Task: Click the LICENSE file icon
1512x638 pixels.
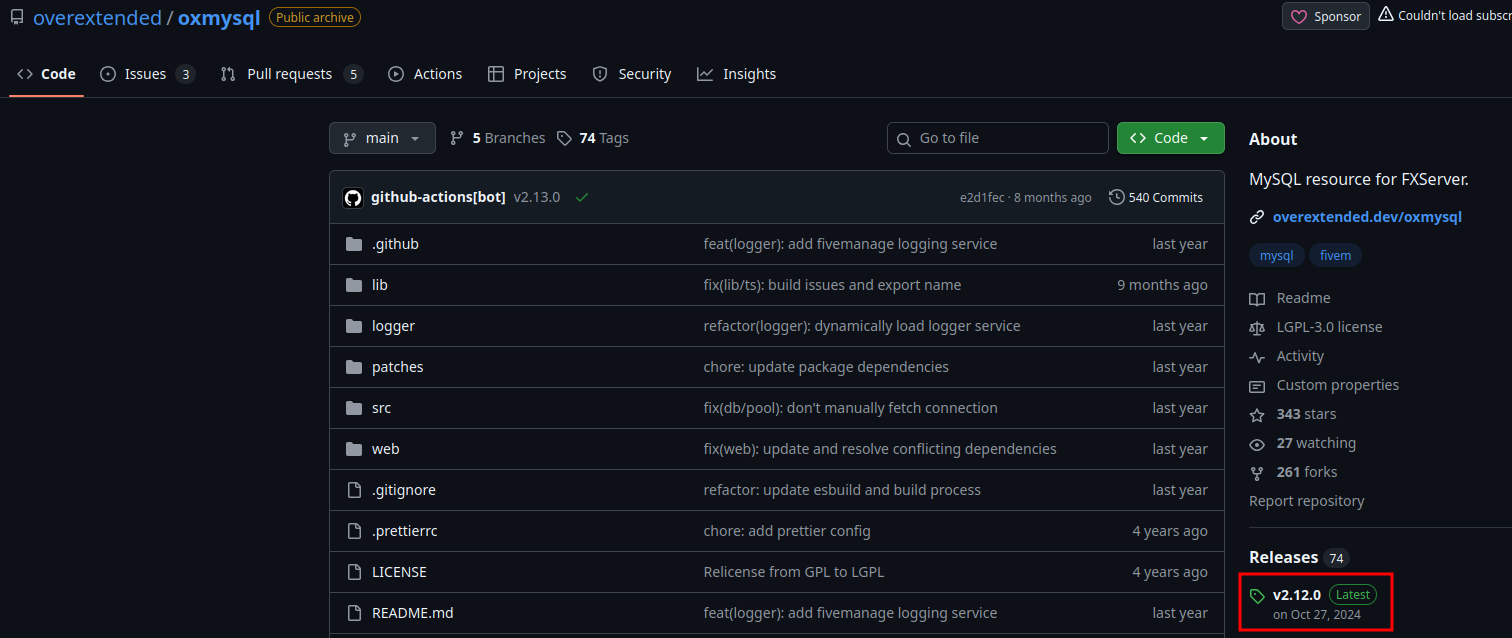Action: (x=353, y=572)
